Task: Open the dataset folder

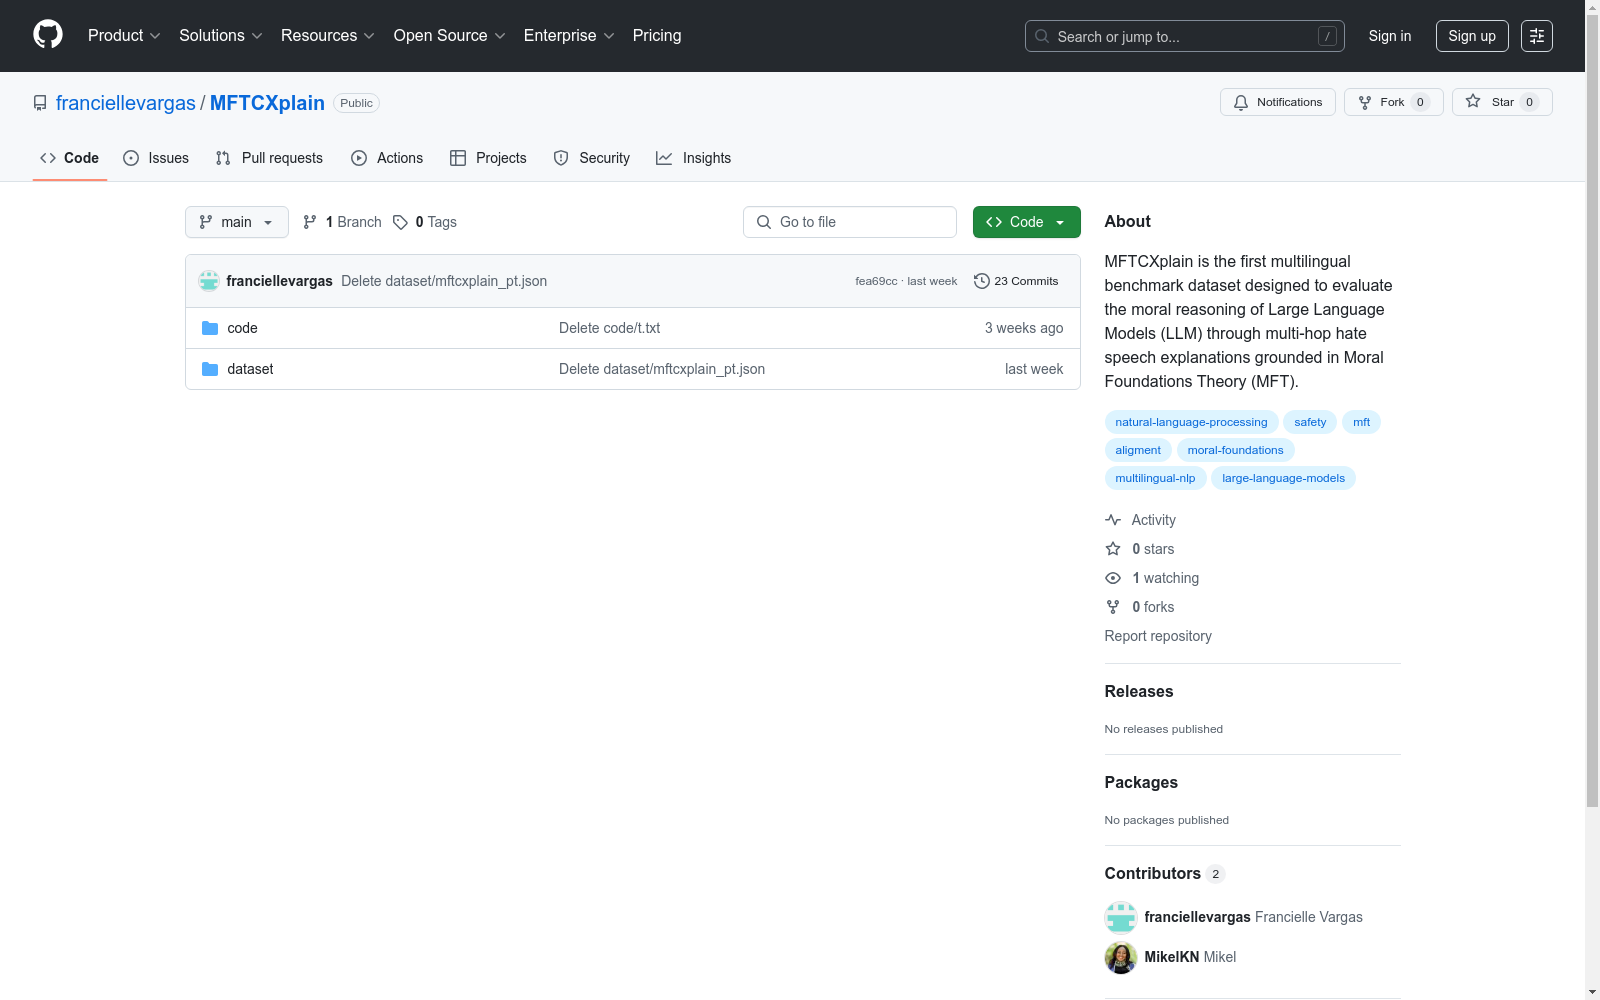Action: pos(250,369)
